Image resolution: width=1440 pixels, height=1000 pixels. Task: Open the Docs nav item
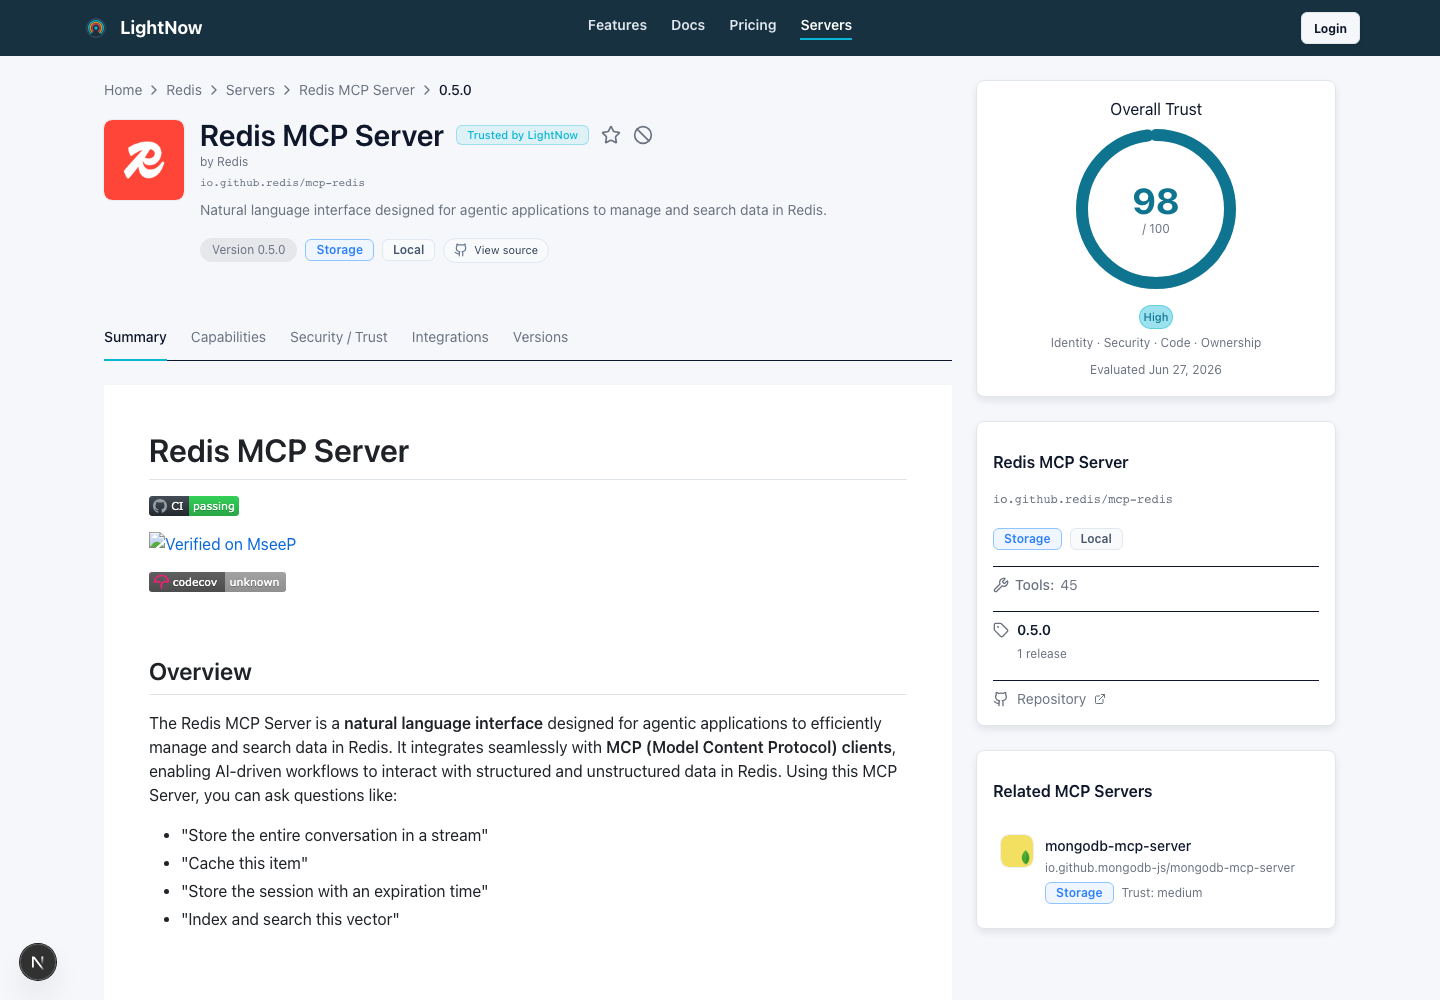[688, 25]
